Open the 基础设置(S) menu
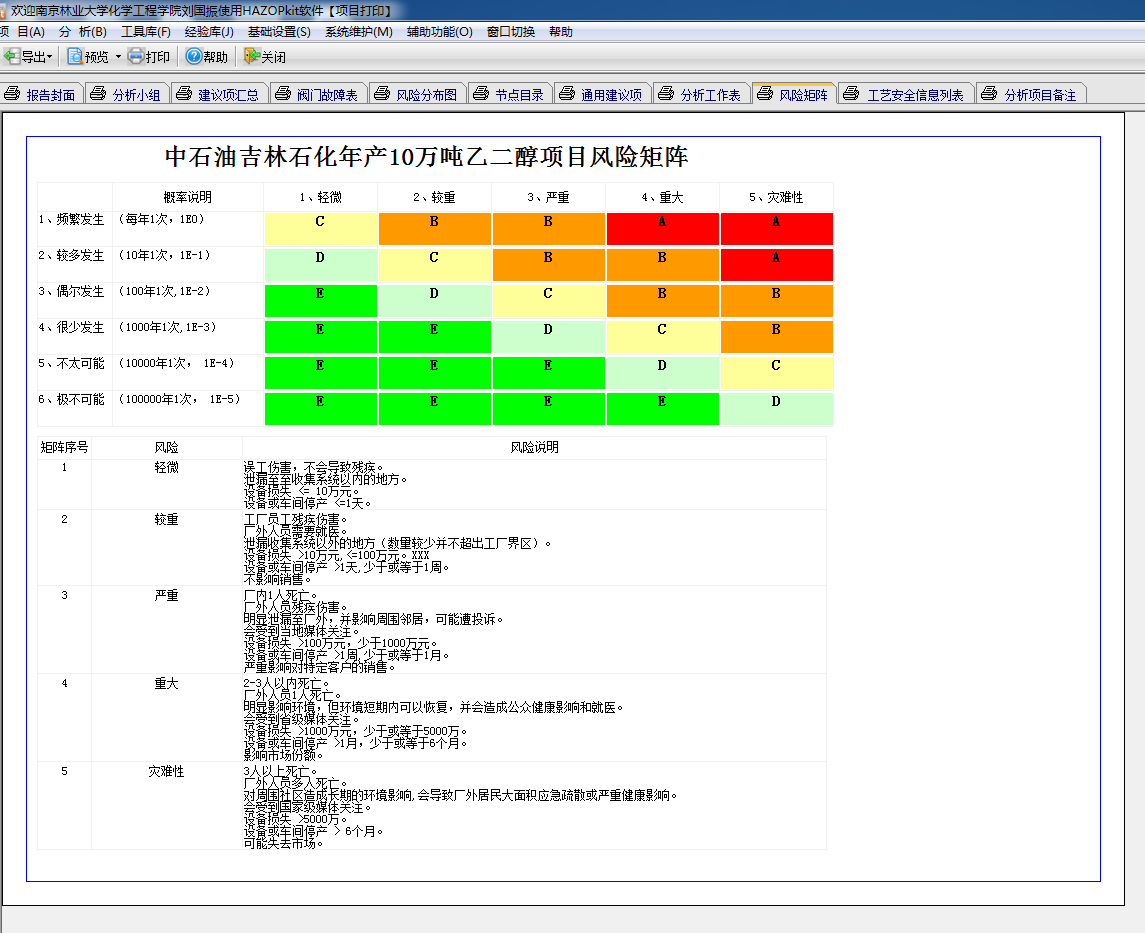 click(x=279, y=31)
